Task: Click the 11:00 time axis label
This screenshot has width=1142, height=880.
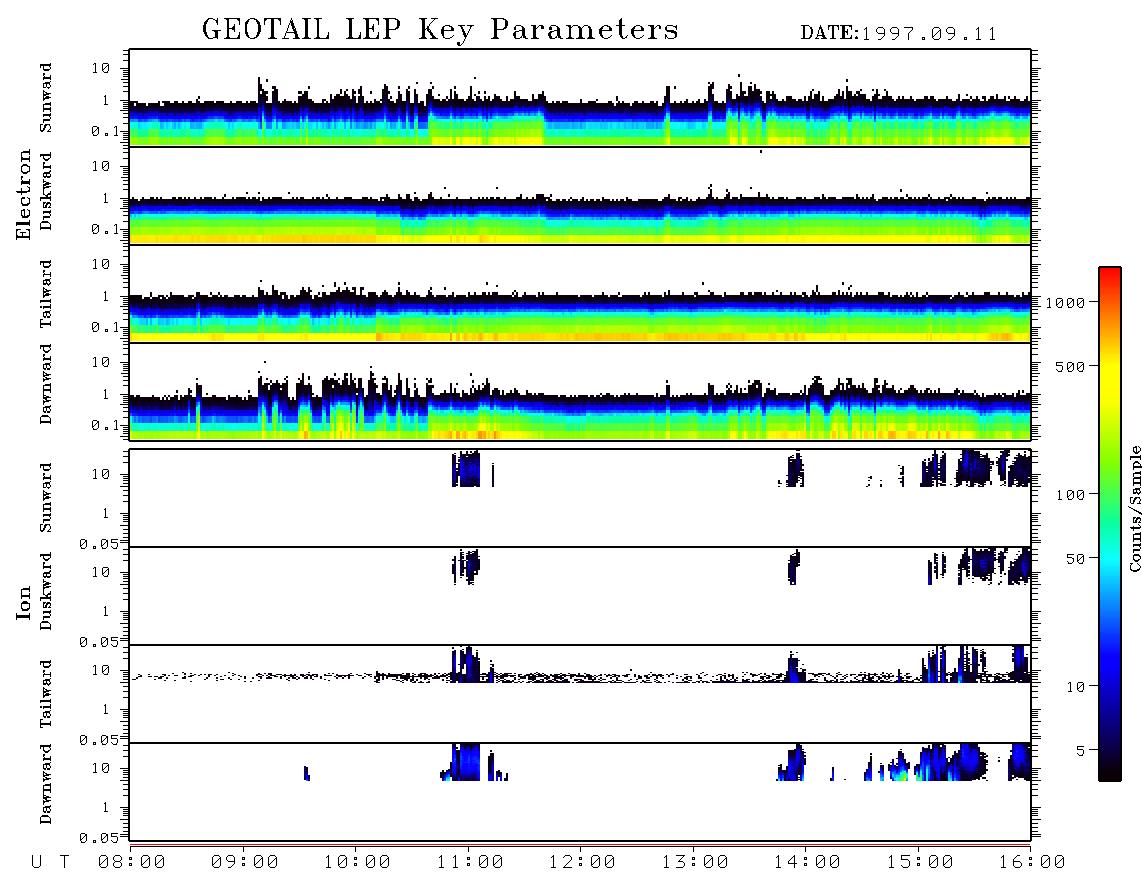Action: (x=470, y=862)
